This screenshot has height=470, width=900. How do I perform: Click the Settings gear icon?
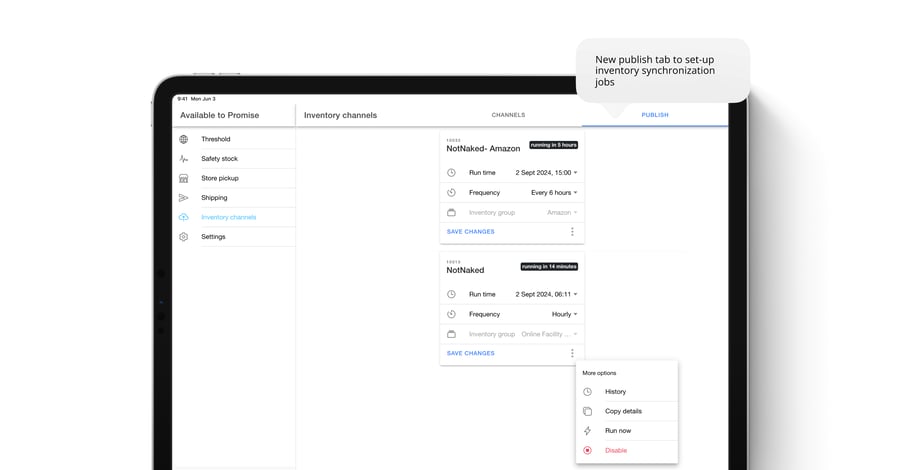point(183,237)
